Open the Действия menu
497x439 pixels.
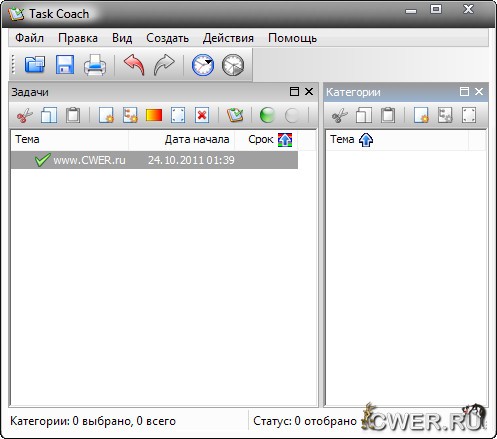coord(228,38)
